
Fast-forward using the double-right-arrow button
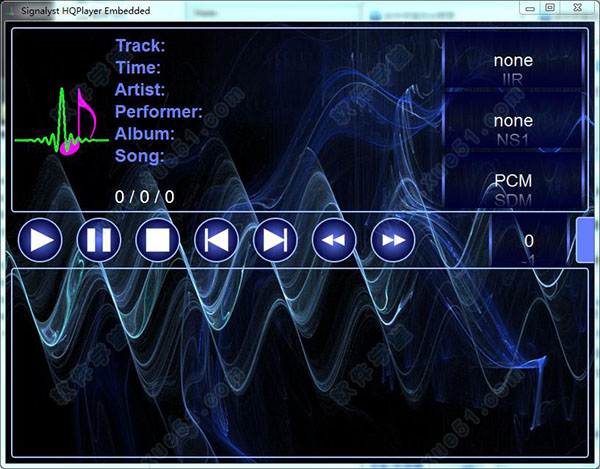pyautogui.click(x=393, y=240)
